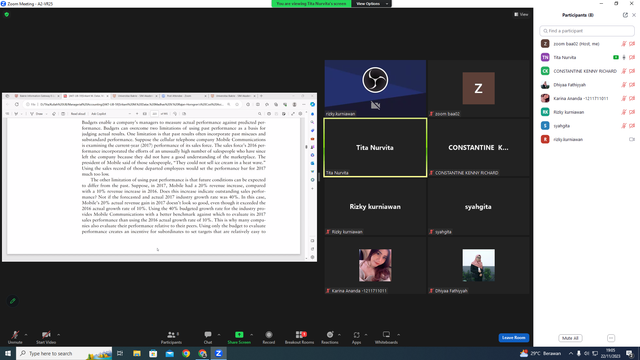Start recording with the Record button
The image size is (640, 360).
[x=269, y=337]
